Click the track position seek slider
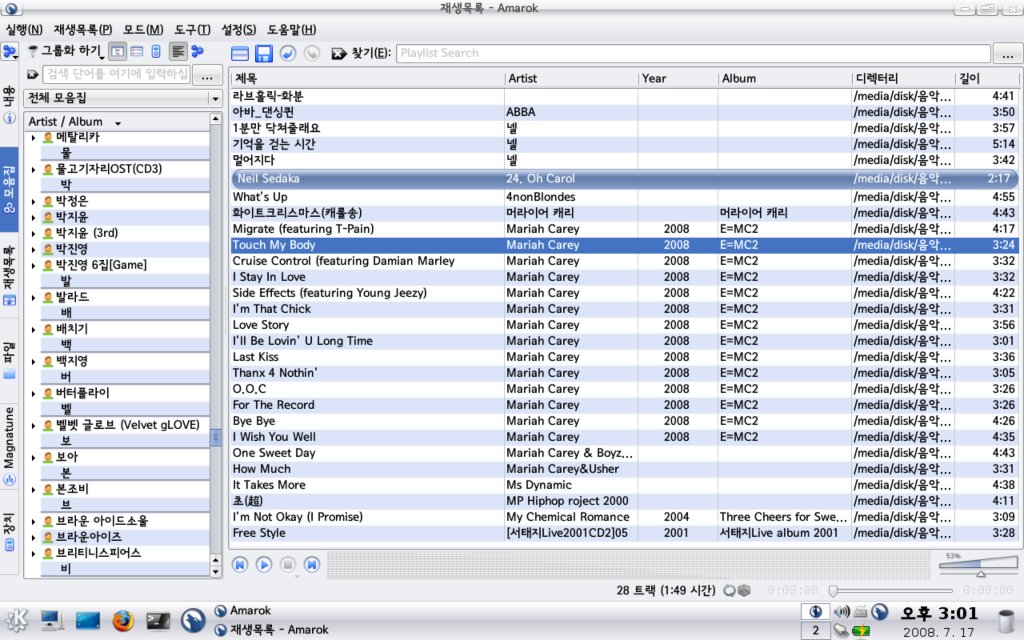1024x640 pixels. (890, 590)
